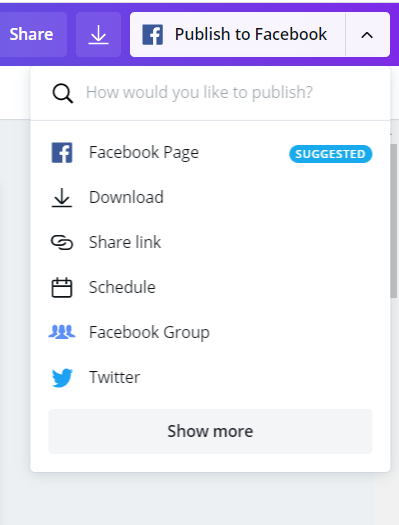Select Share link menu option

(x=210, y=242)
